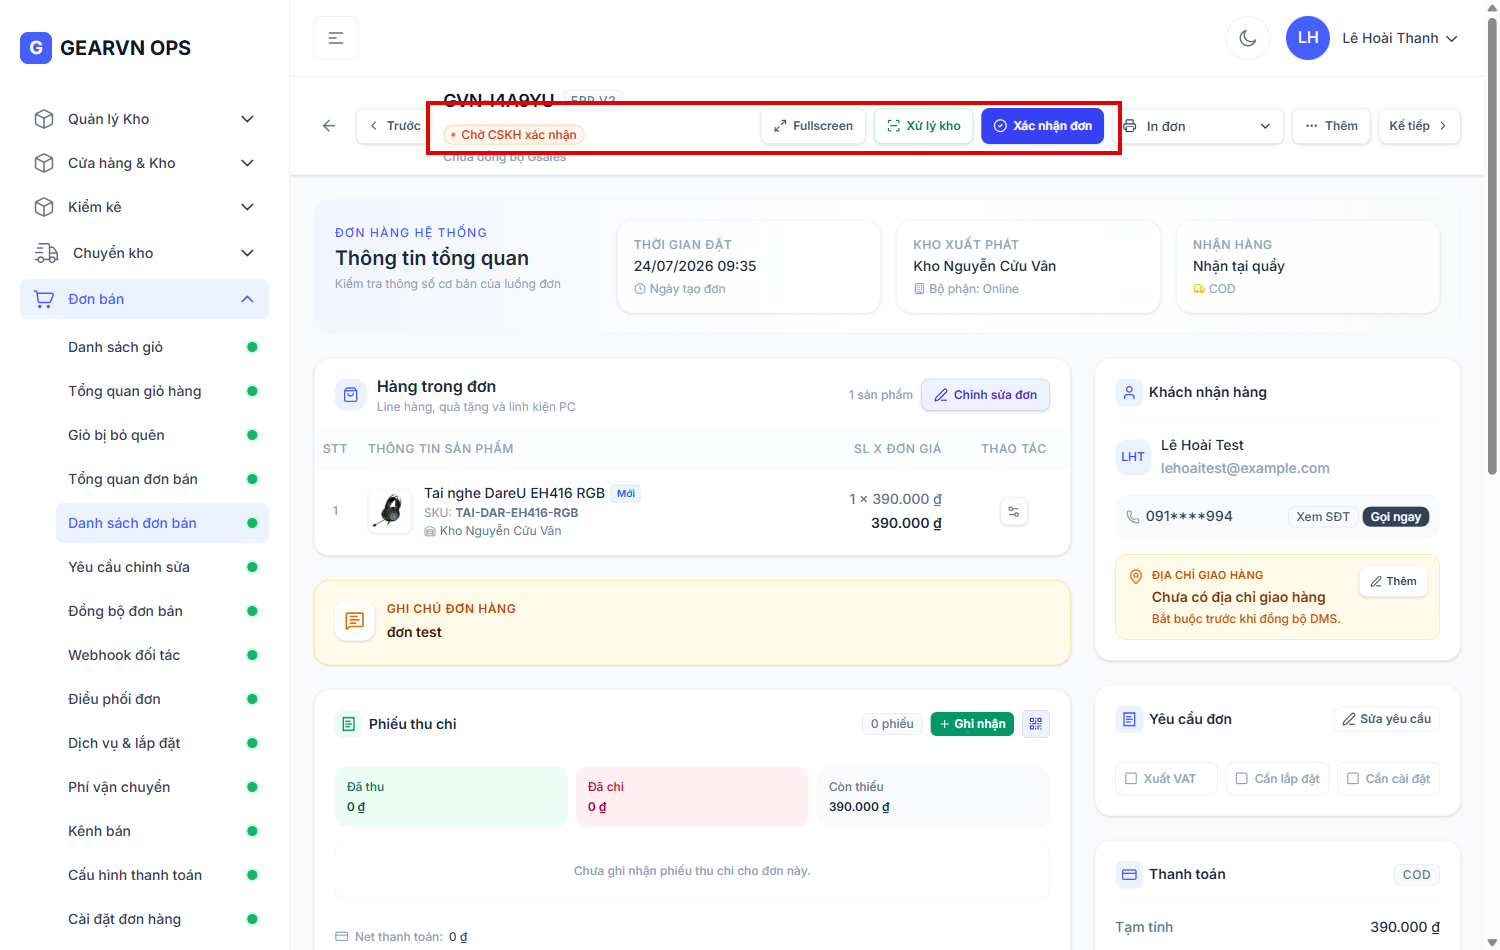Click the hamburger sidebar toggle icon

point(336,38)
